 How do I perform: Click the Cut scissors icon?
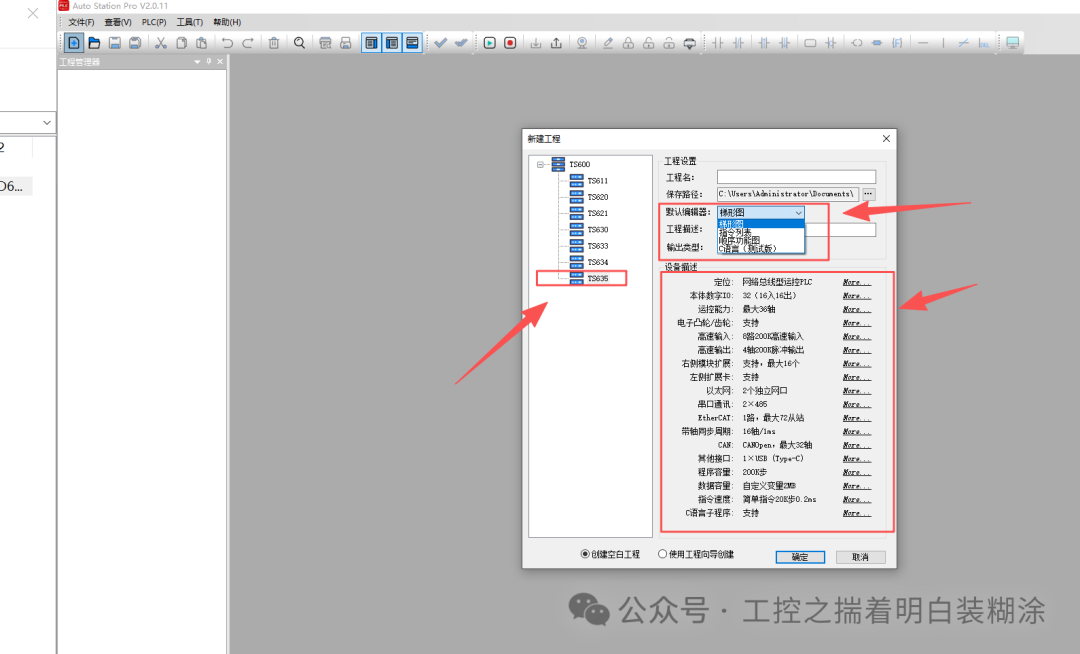point(160,43)
